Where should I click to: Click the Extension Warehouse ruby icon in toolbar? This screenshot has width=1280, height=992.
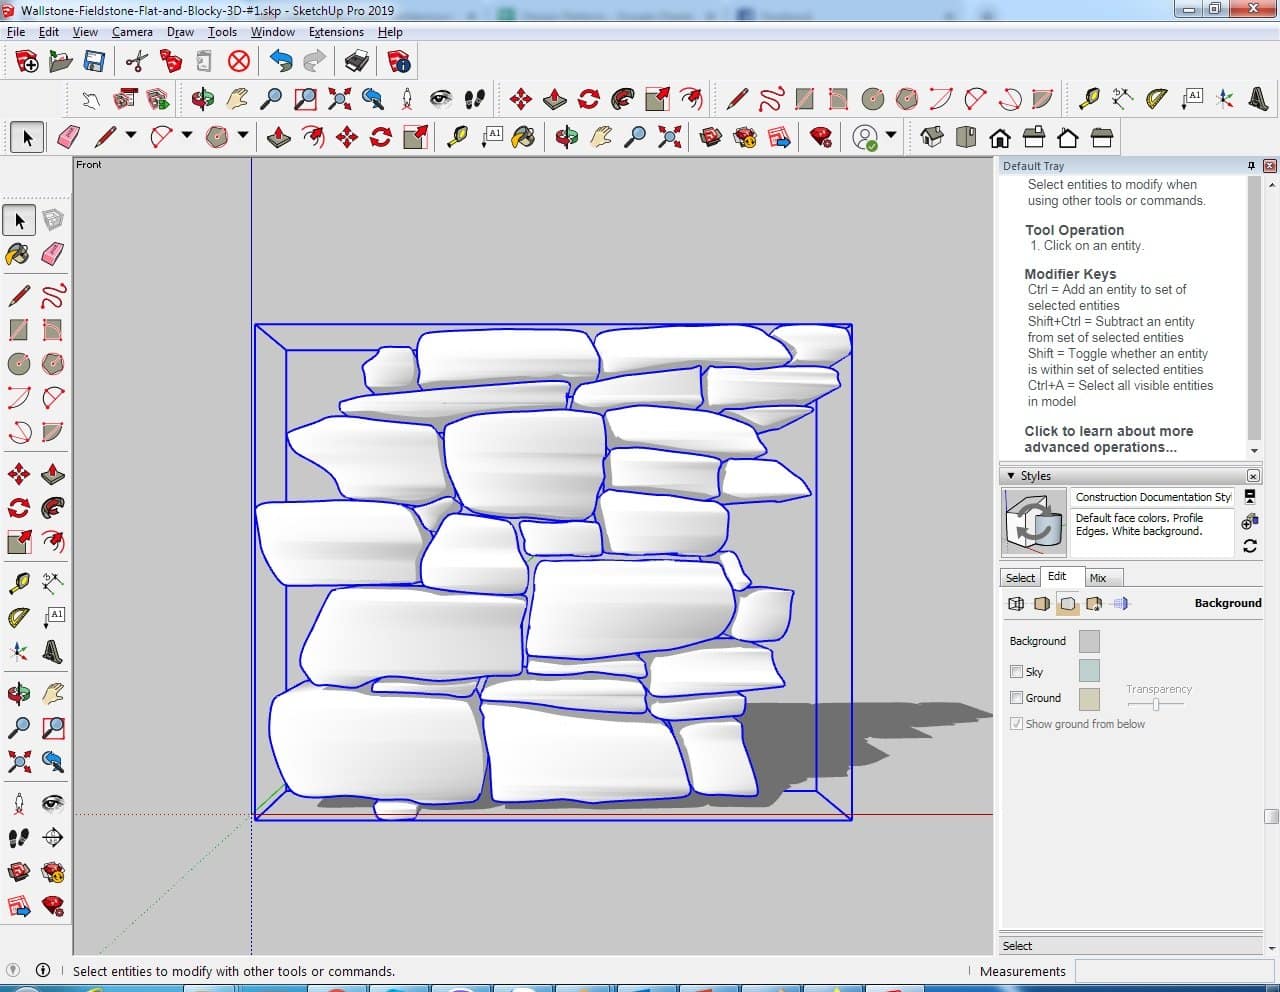tap(821, 137)
